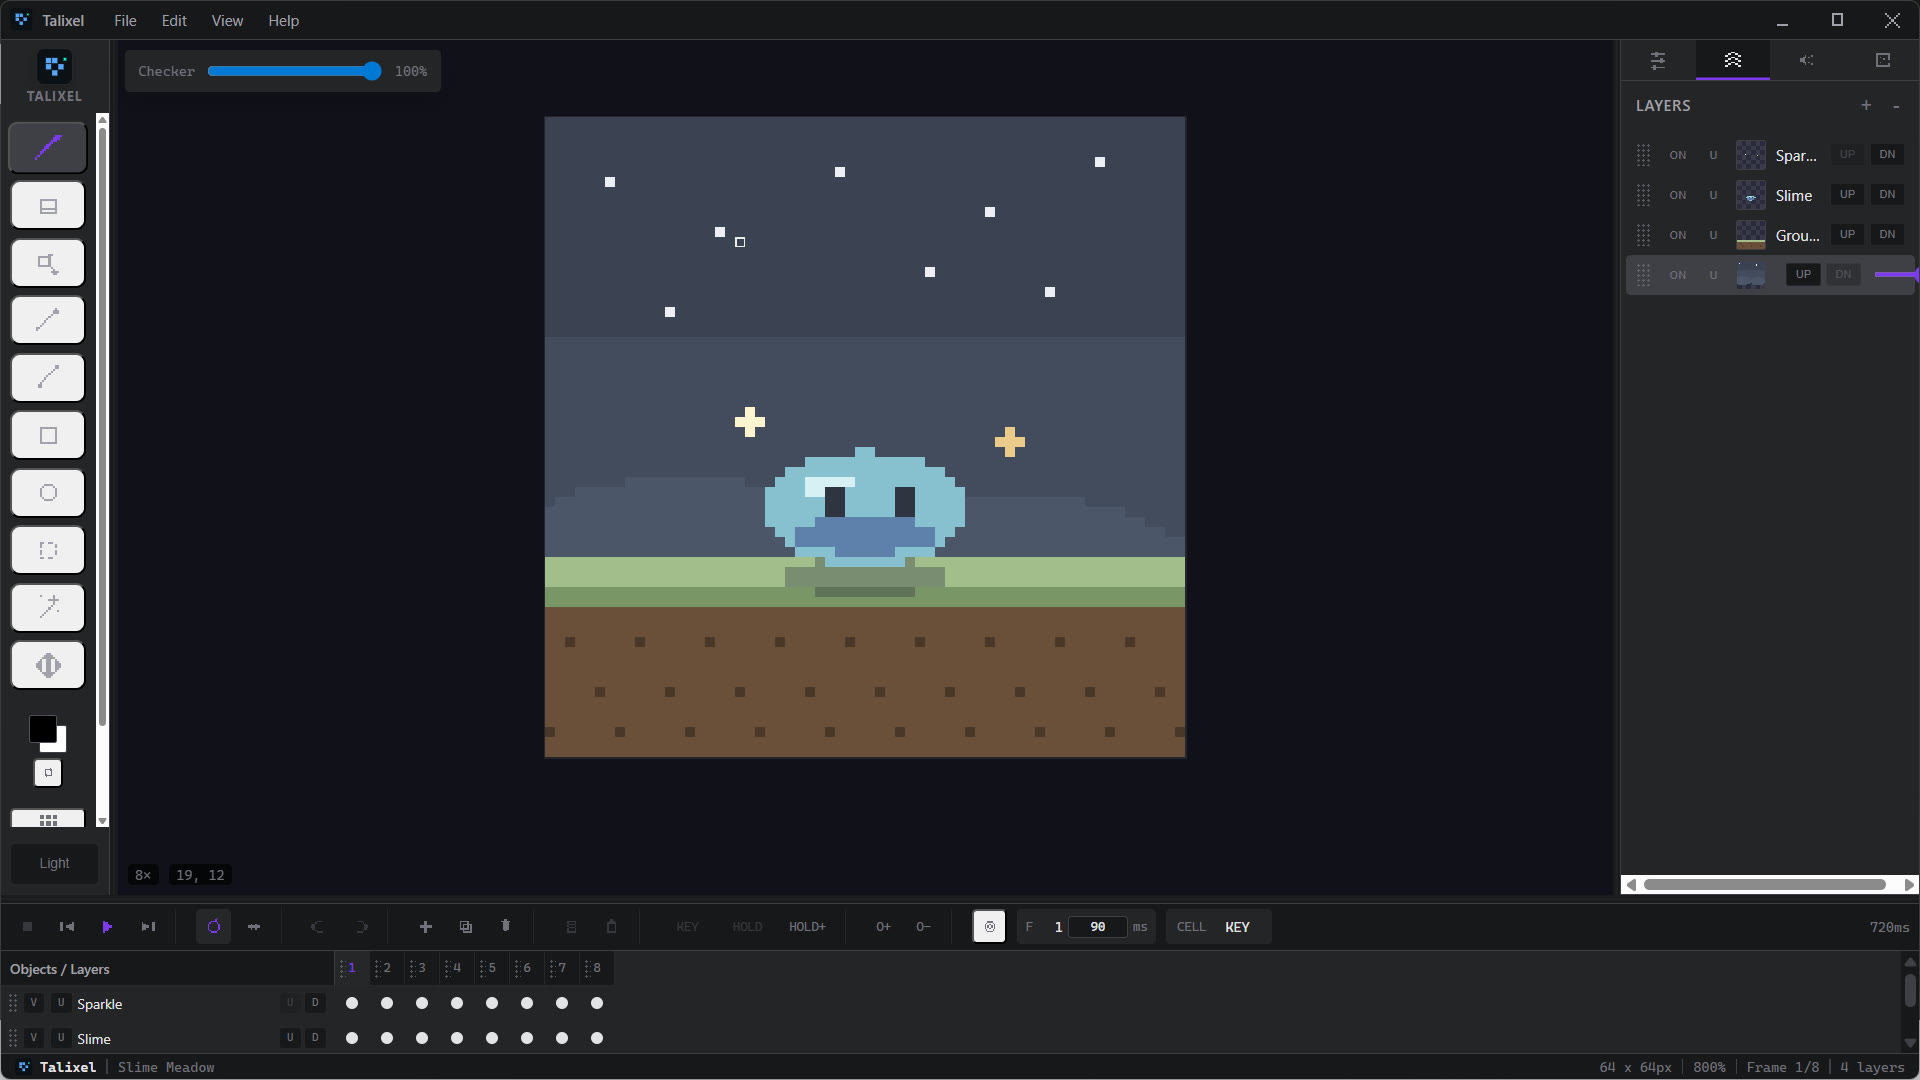Move the Slime layer UP
Image resolution: width=1920 pixels, height=1080 pixels.
pyautogui.click(x=1847, y=195)
